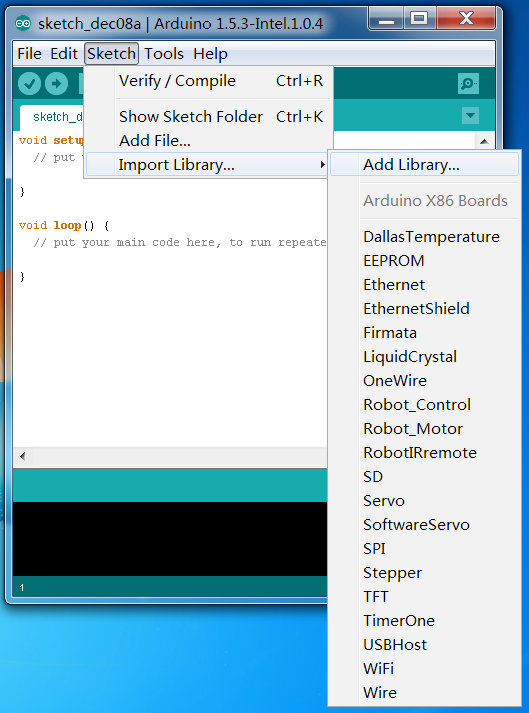Click the Verify checkmark toolbar icon
529x713 pixels.
pyautogui.click(x=30, y=84)
